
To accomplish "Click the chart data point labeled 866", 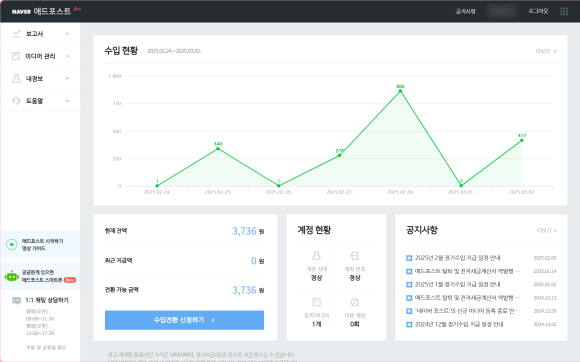I will tap(400, 91).
